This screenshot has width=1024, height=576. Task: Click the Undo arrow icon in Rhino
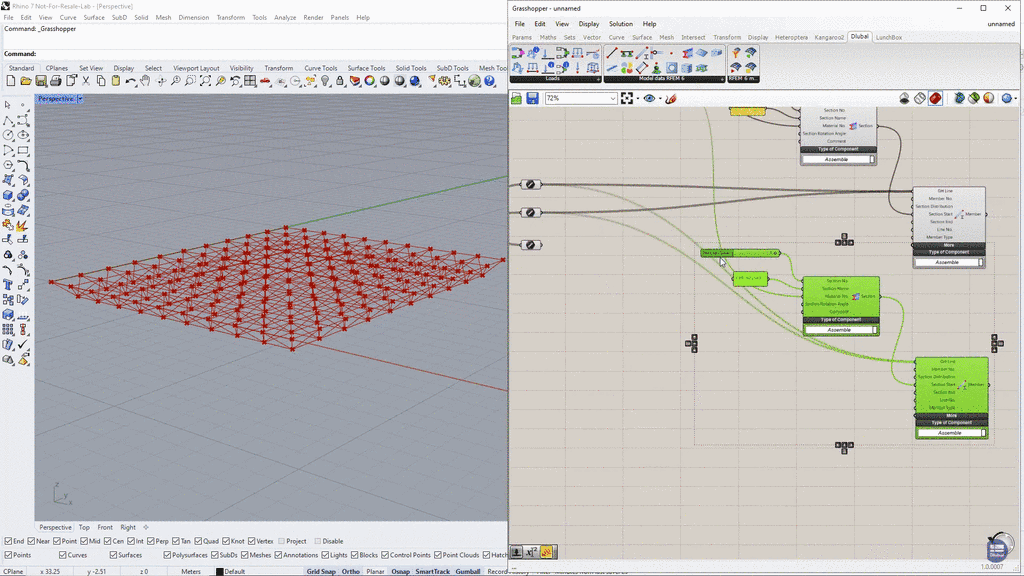pyautogui.click(x=131, y=81)
